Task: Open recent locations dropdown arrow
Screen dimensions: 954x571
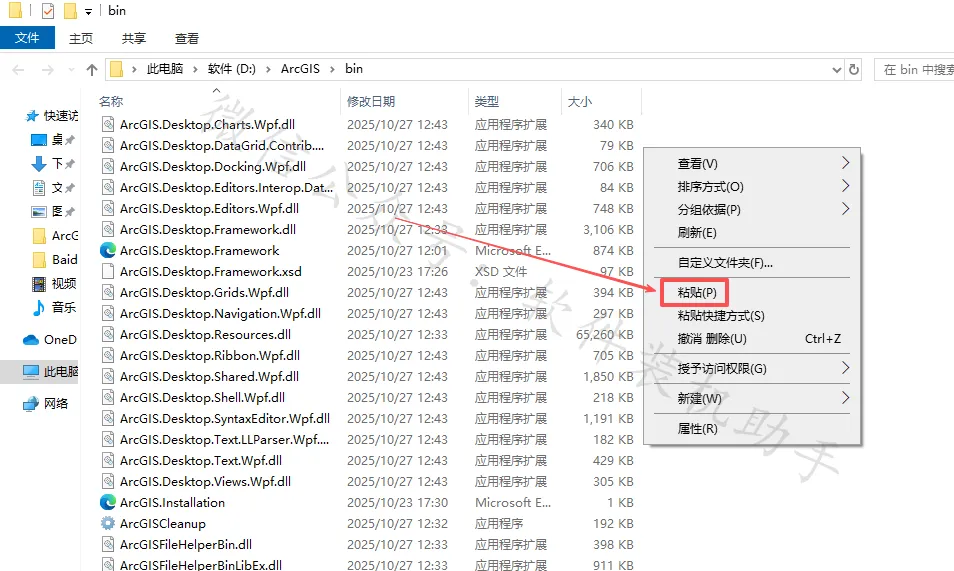Action: pos(71,70)
